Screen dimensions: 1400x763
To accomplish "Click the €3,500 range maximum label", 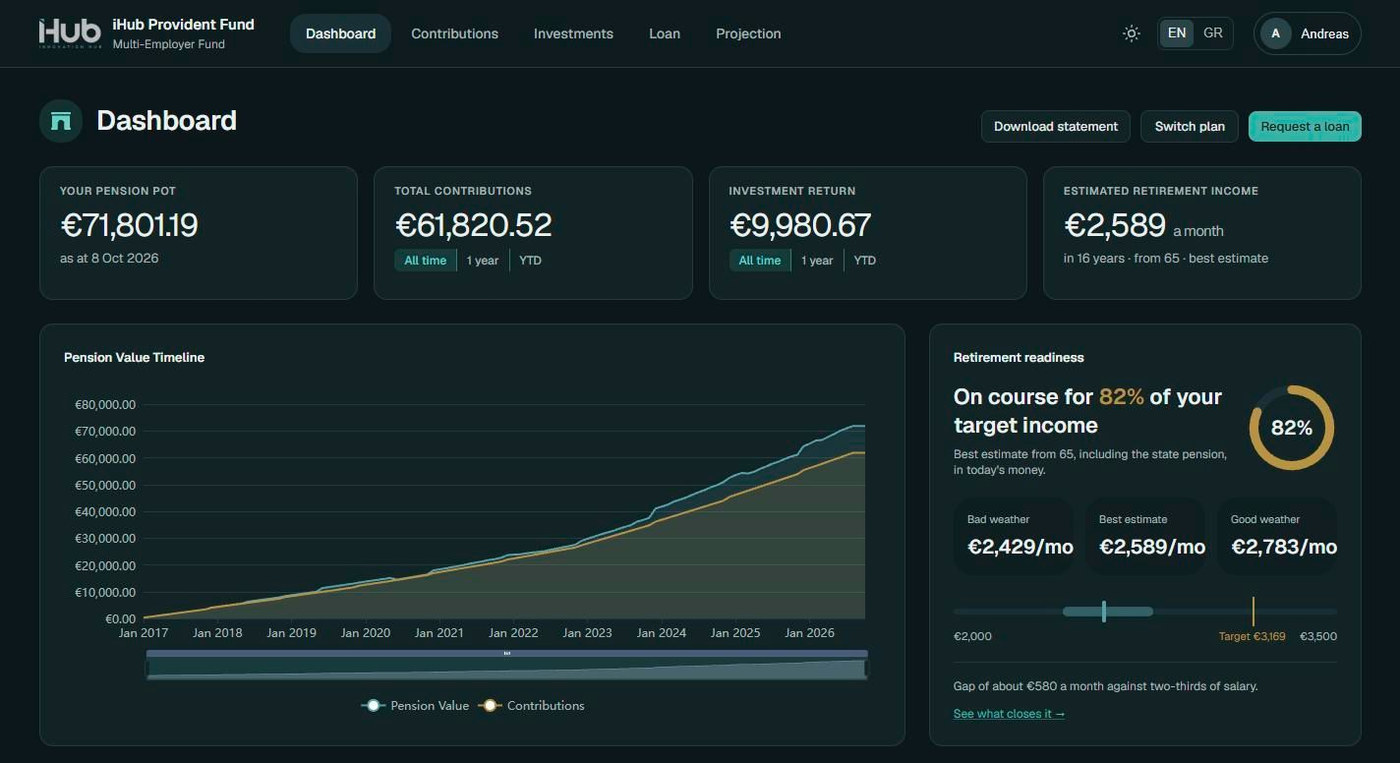I will click(x=1318, y=636).
